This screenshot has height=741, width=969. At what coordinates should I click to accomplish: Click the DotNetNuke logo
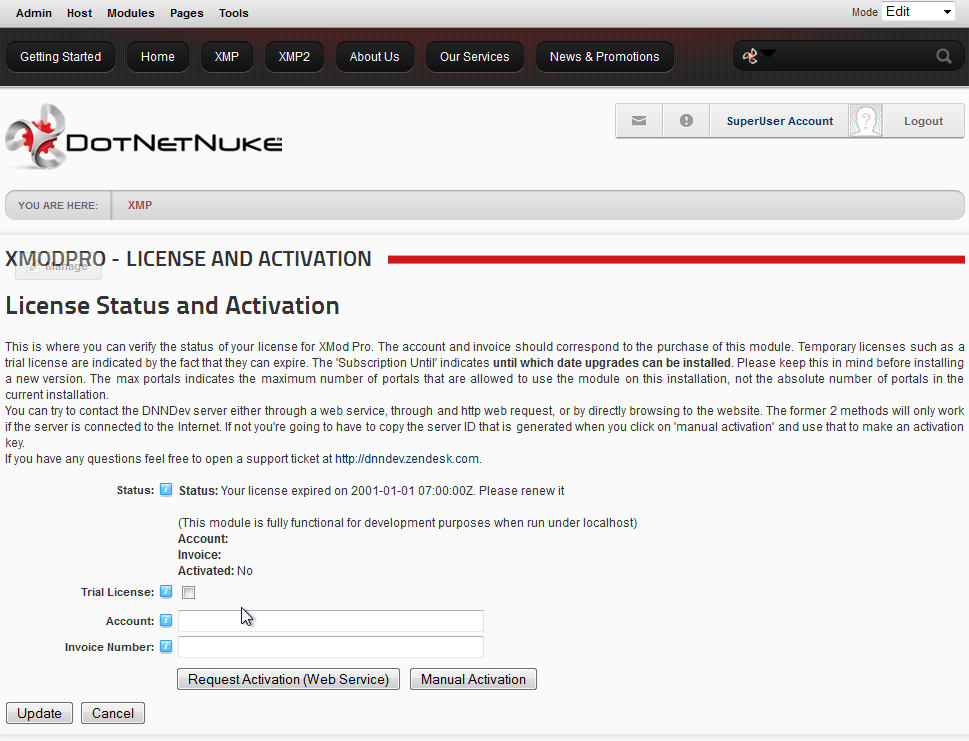(143, 137)
